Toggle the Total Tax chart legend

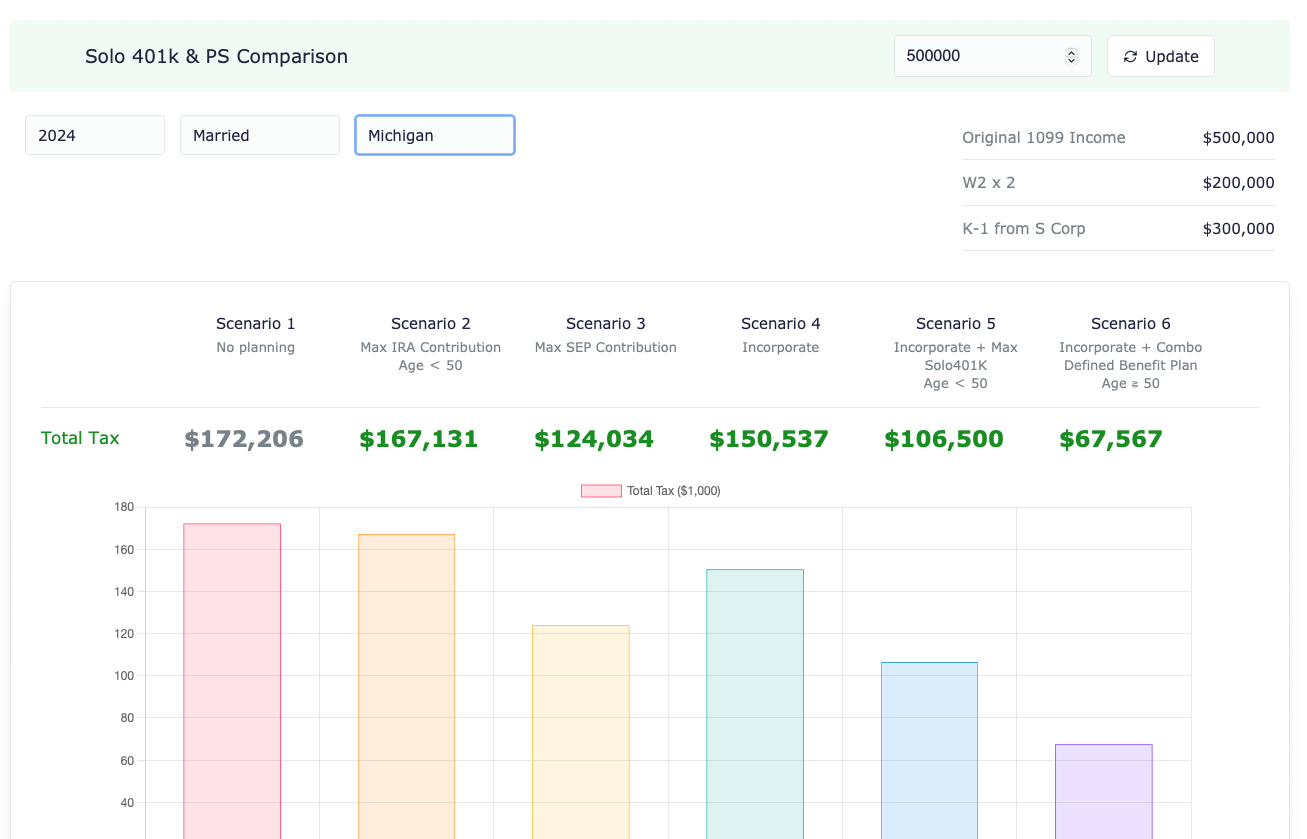651,491
